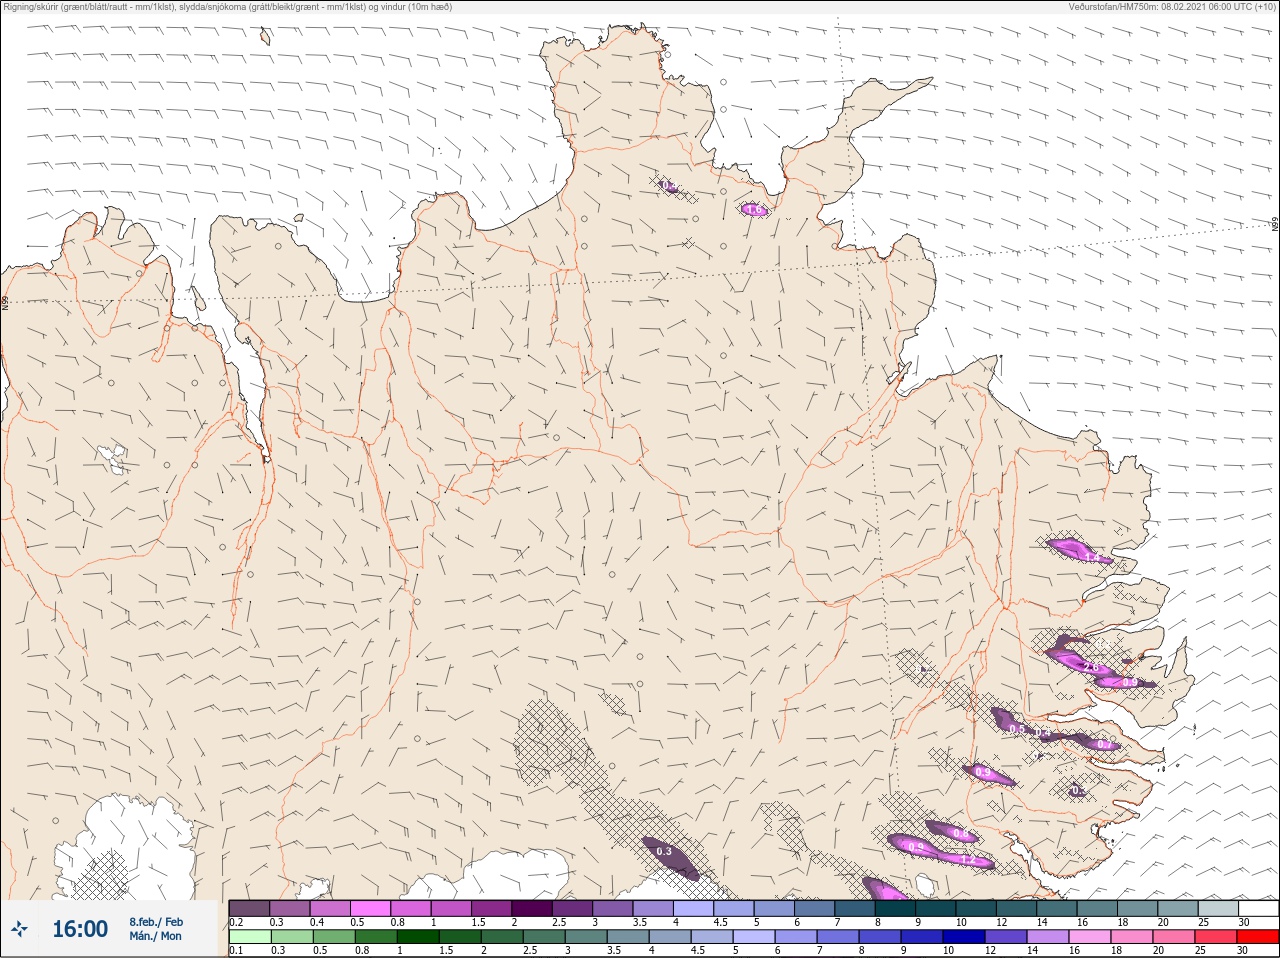The image size is (1280, 958).
Task: Pick the bright red swatch ending lower legend
Action: (1258, 937)
